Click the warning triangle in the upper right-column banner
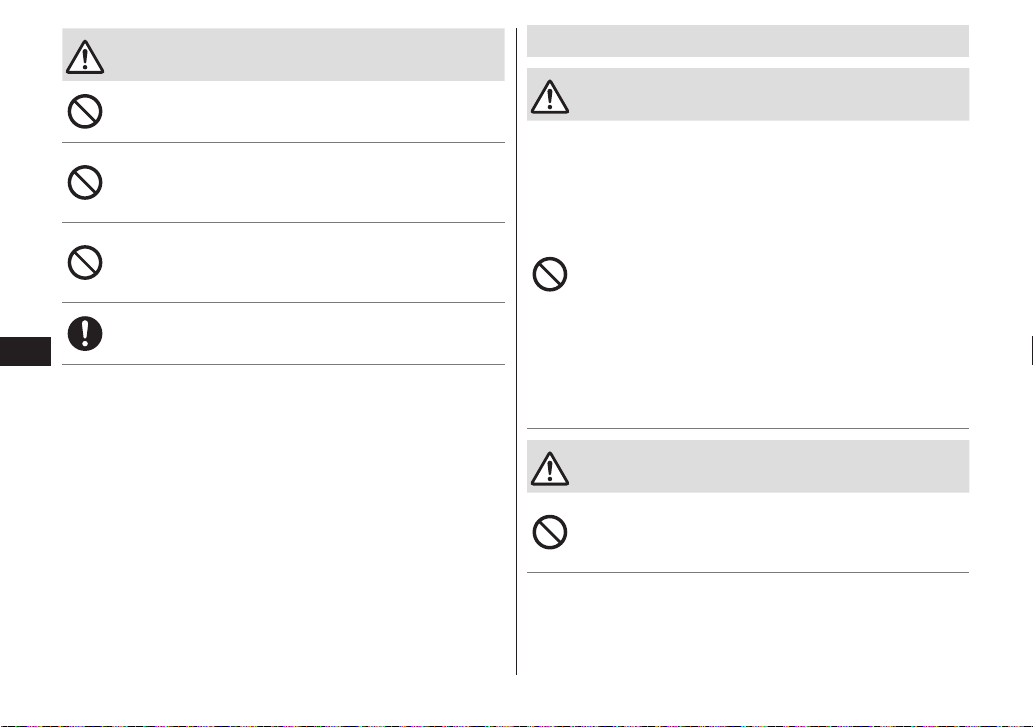 click(x=550, y=97)
